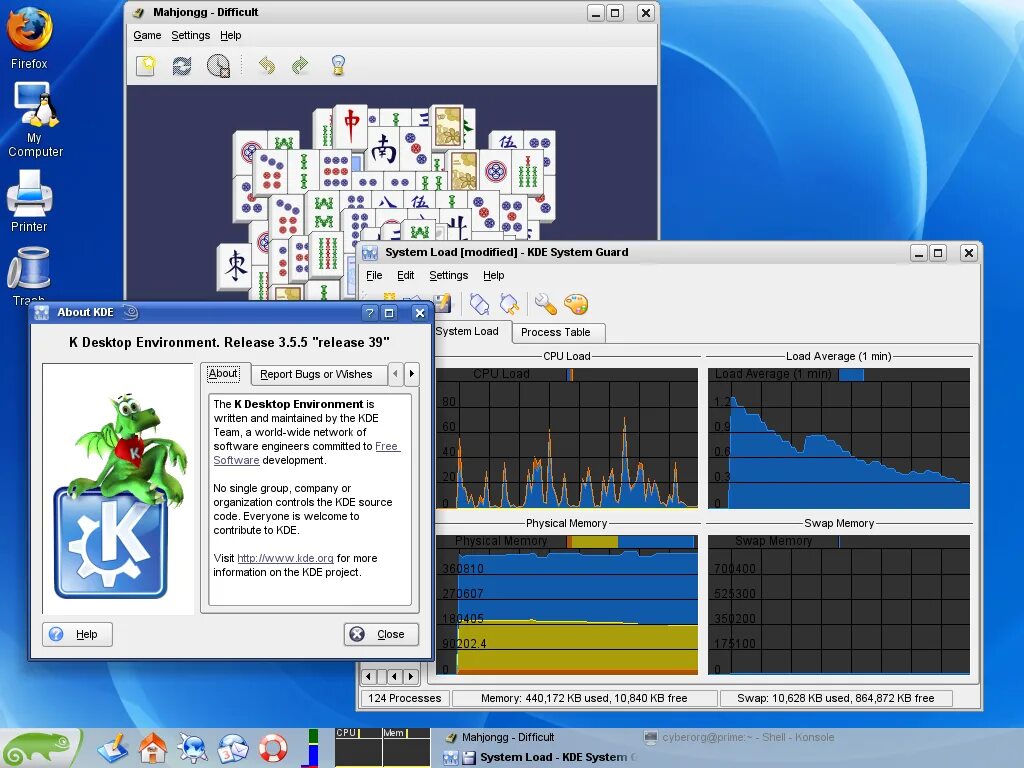
Task: Undo the last Mahjongg move
Action: [x=266, y=65]
